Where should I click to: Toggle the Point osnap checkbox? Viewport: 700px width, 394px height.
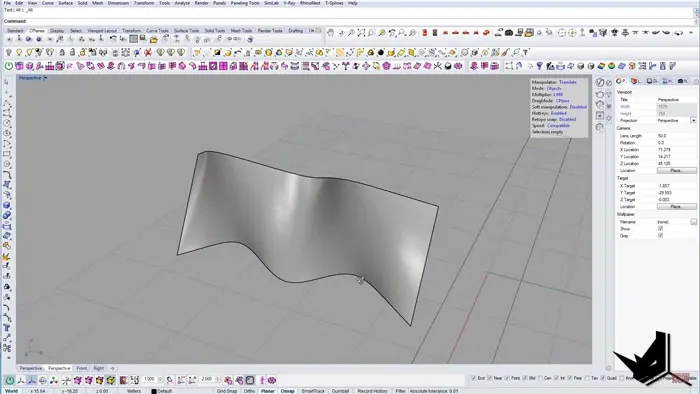507,378
